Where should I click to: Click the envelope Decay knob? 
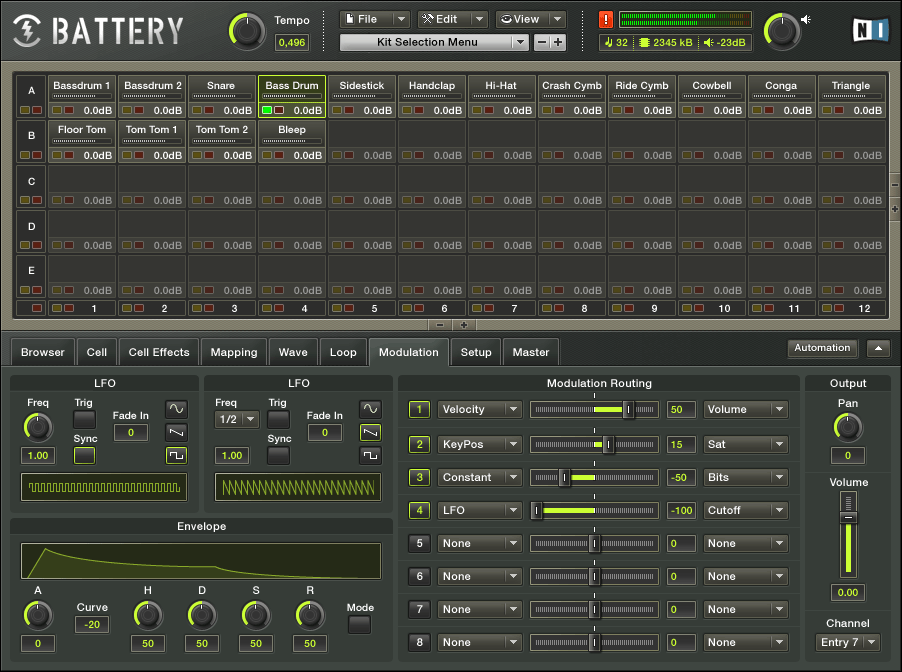pyautogui.click(x=202, y=615)
